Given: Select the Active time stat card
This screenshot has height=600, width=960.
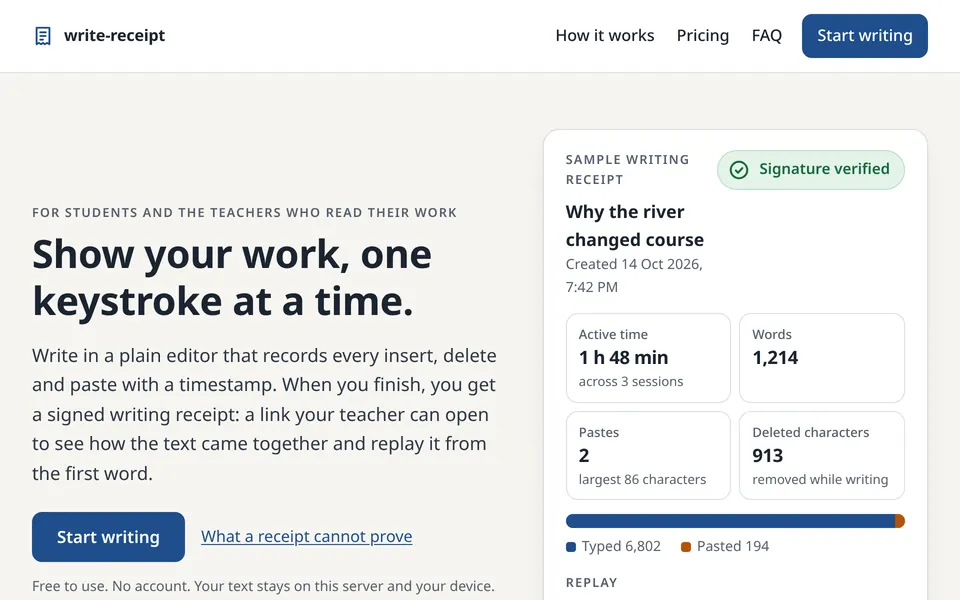Looking at the screenshot, I should pyautogui.click(x=648, y=358).
